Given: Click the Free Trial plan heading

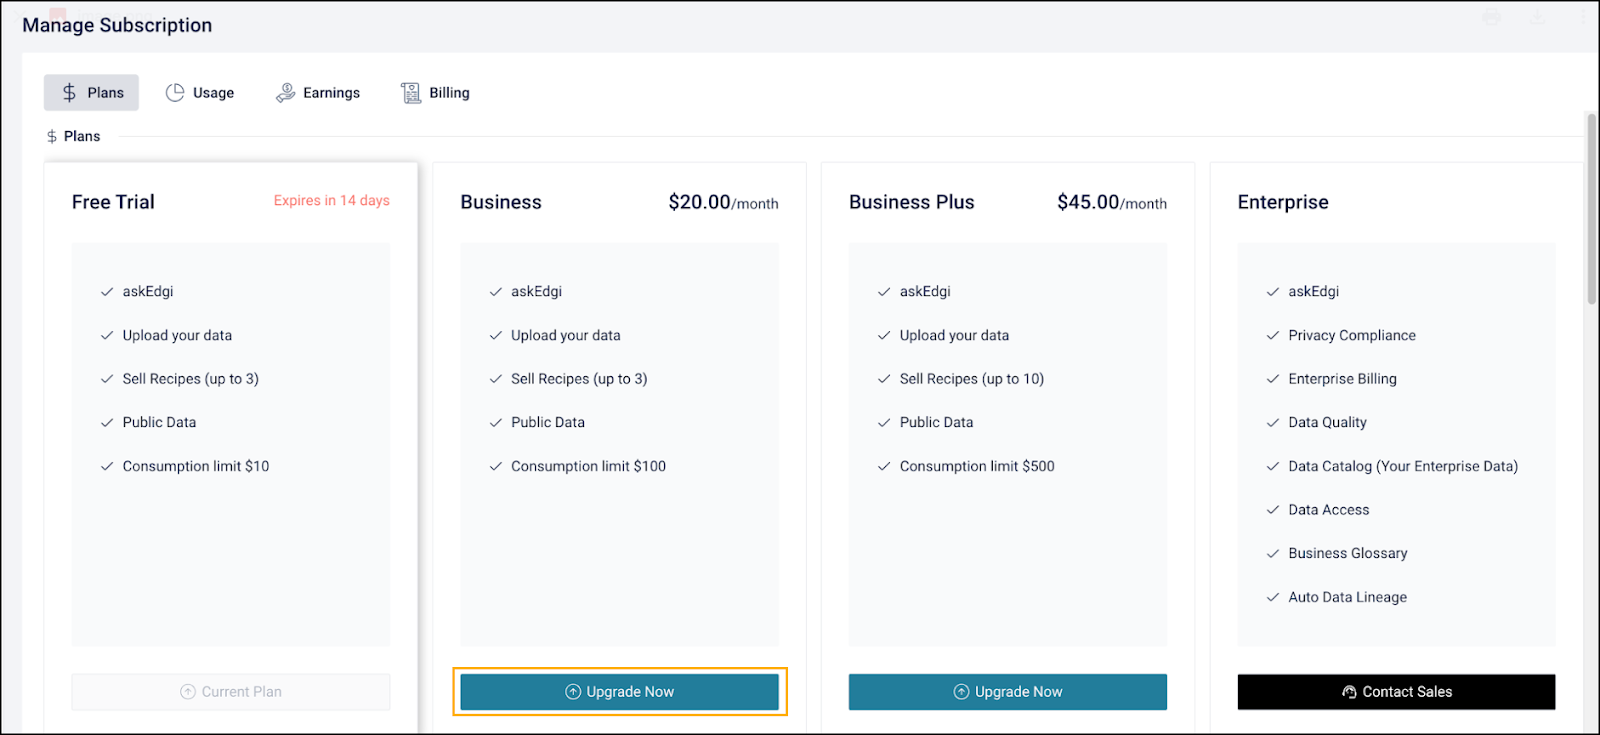Looking at the screenshot, I should (x=113, y=203).
